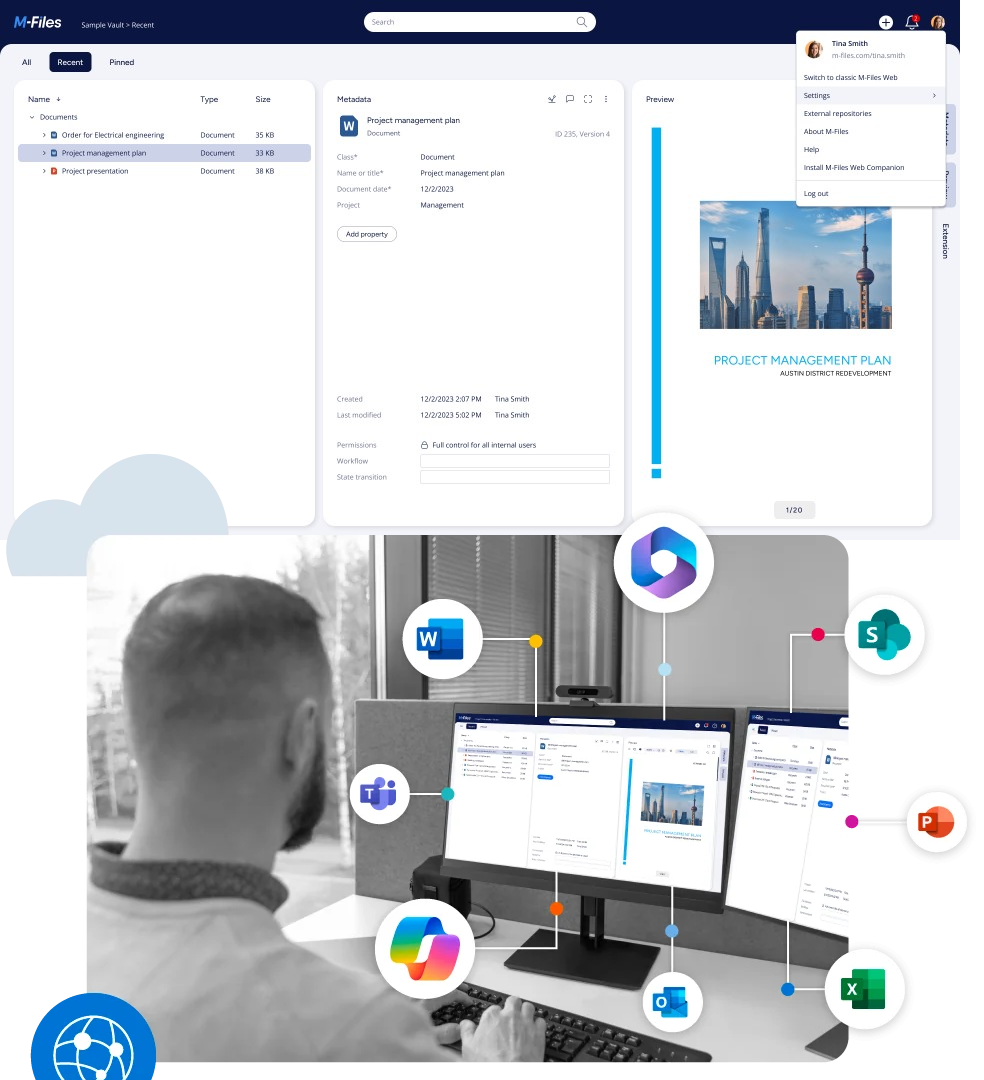Click the magnifier icon in the search bar
This screenshot has width=984, height=1080.
tap(582, 22)
